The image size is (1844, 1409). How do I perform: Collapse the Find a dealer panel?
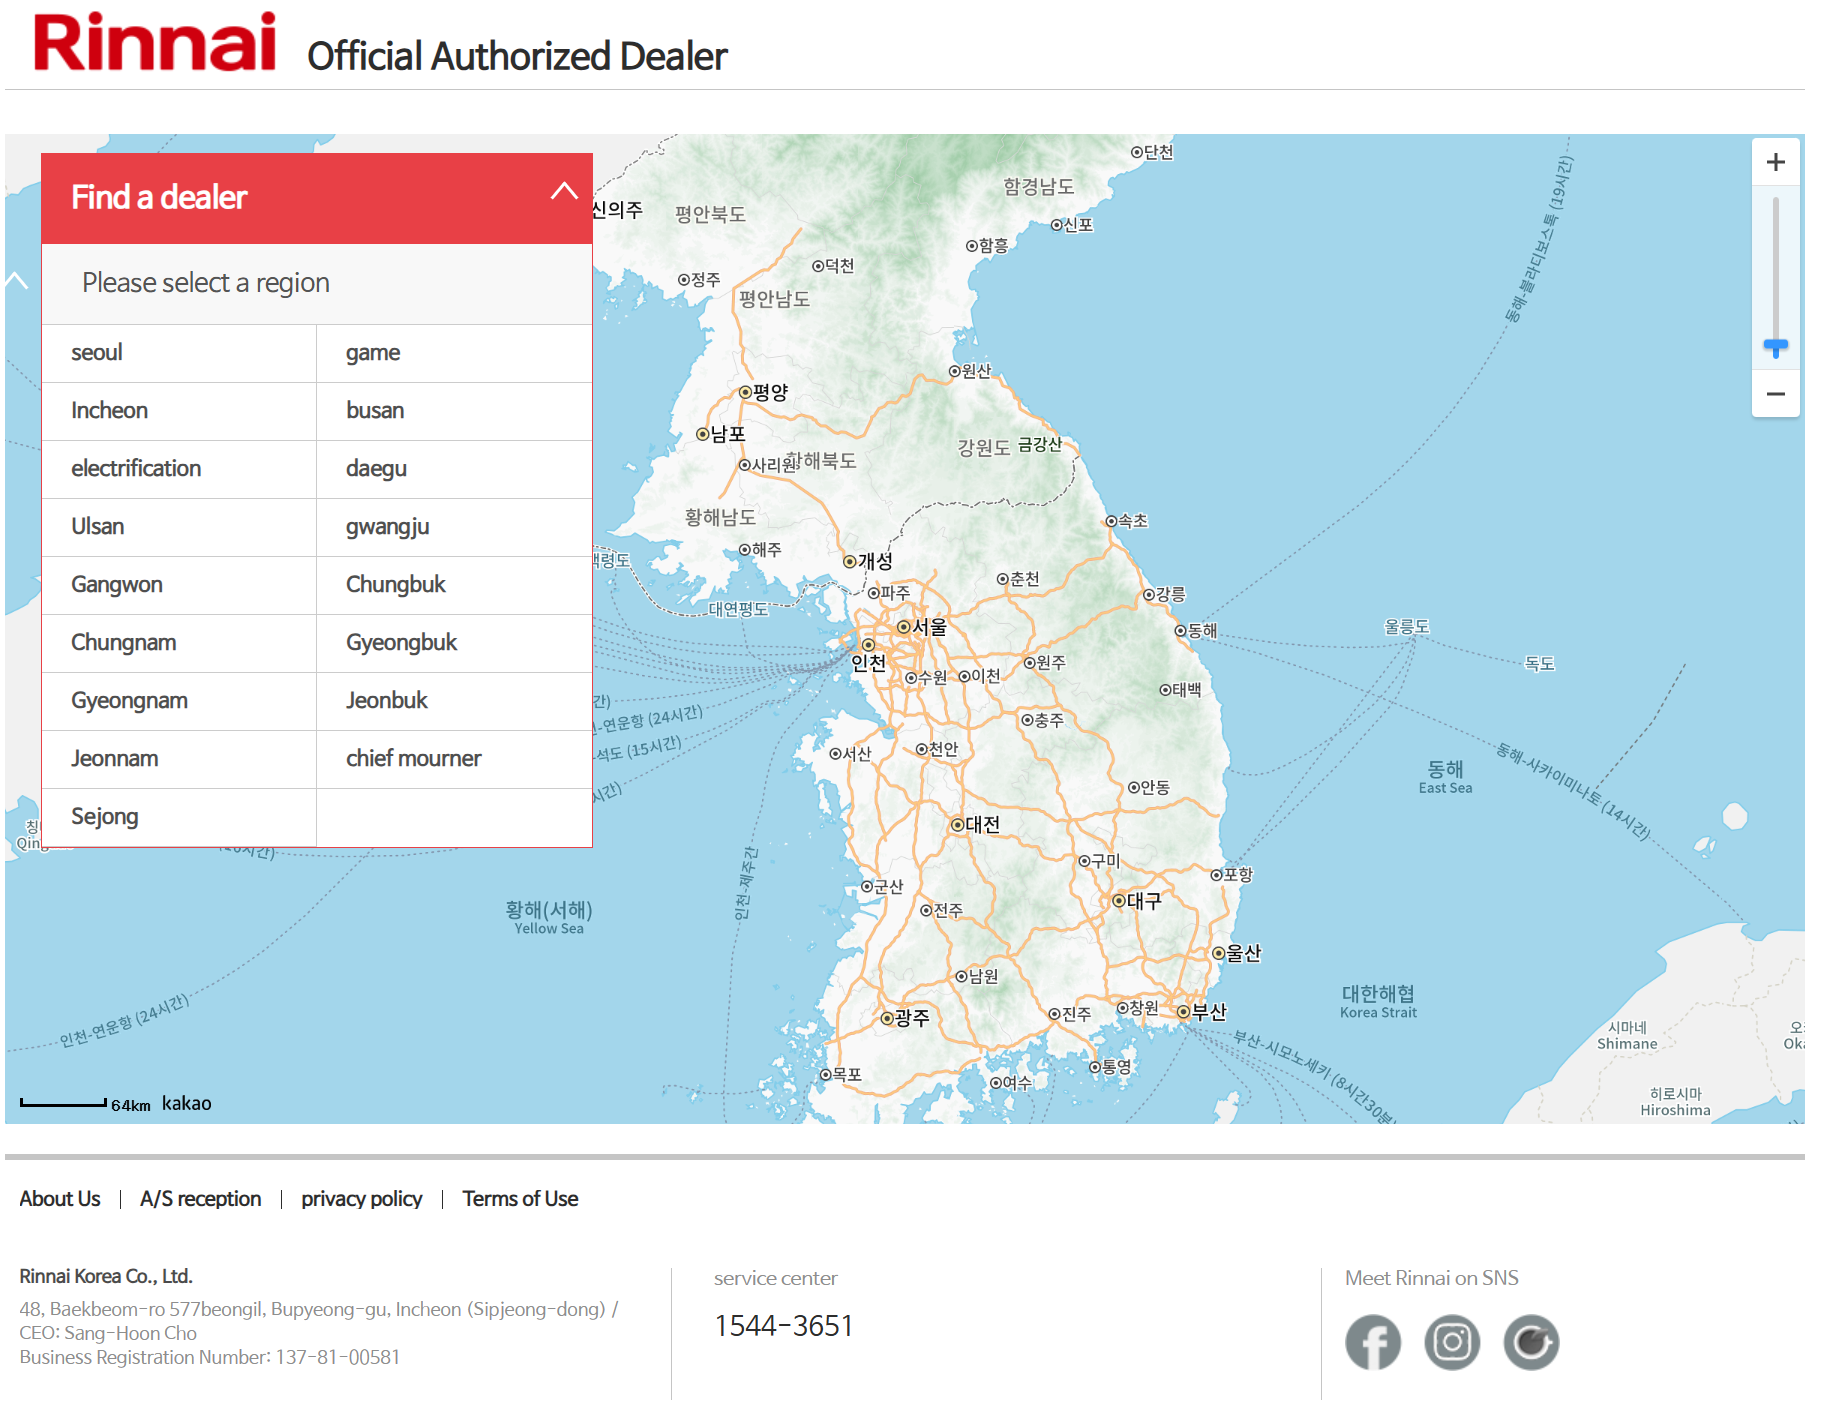click(x=564, y=191)
